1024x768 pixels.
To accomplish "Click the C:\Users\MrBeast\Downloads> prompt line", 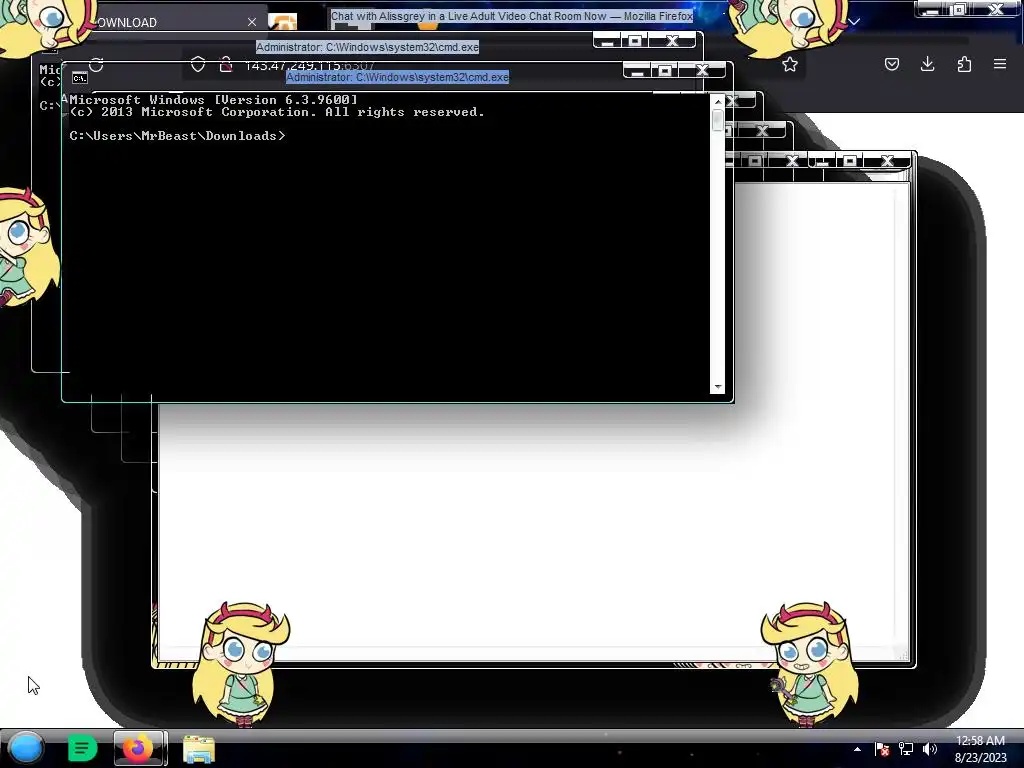I will (x=178, y=136).
